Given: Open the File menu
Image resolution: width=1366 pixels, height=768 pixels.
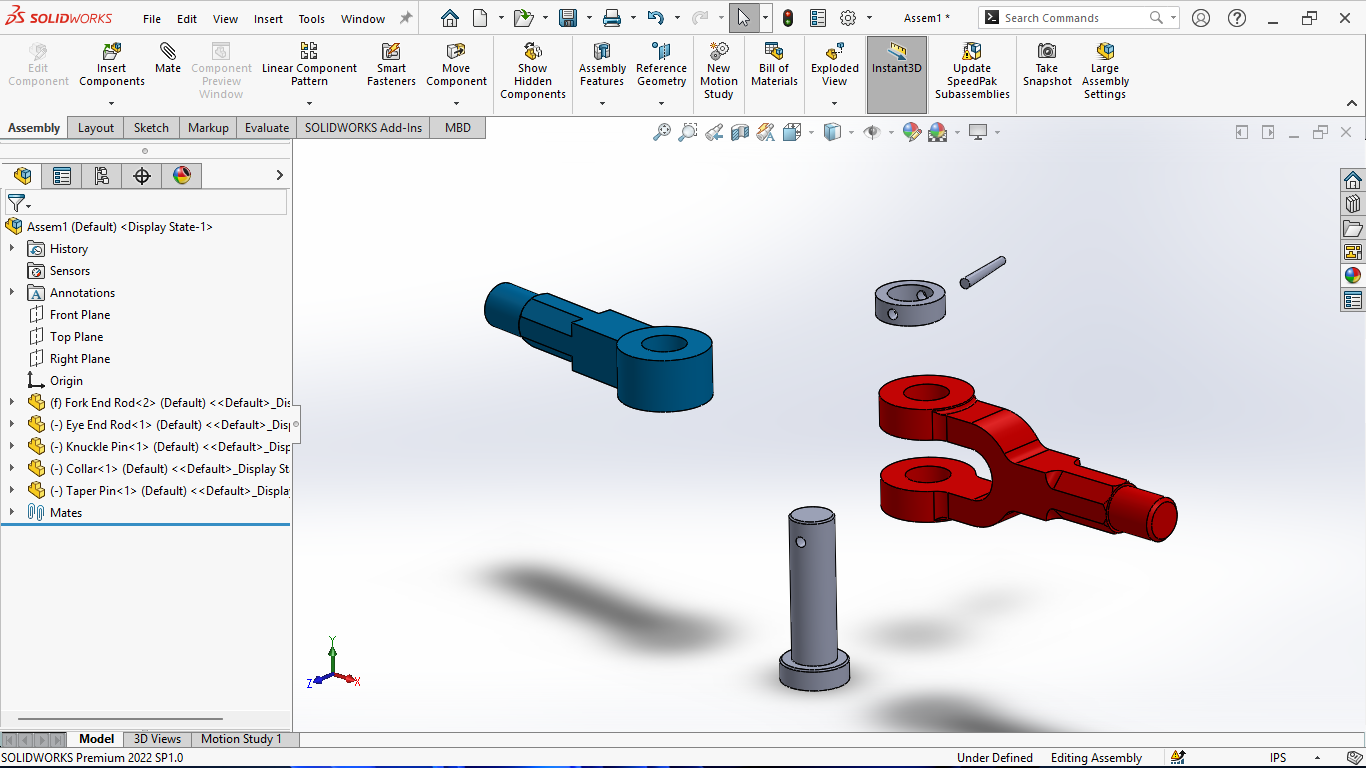Looking at the screenshot, I should 152,19.
